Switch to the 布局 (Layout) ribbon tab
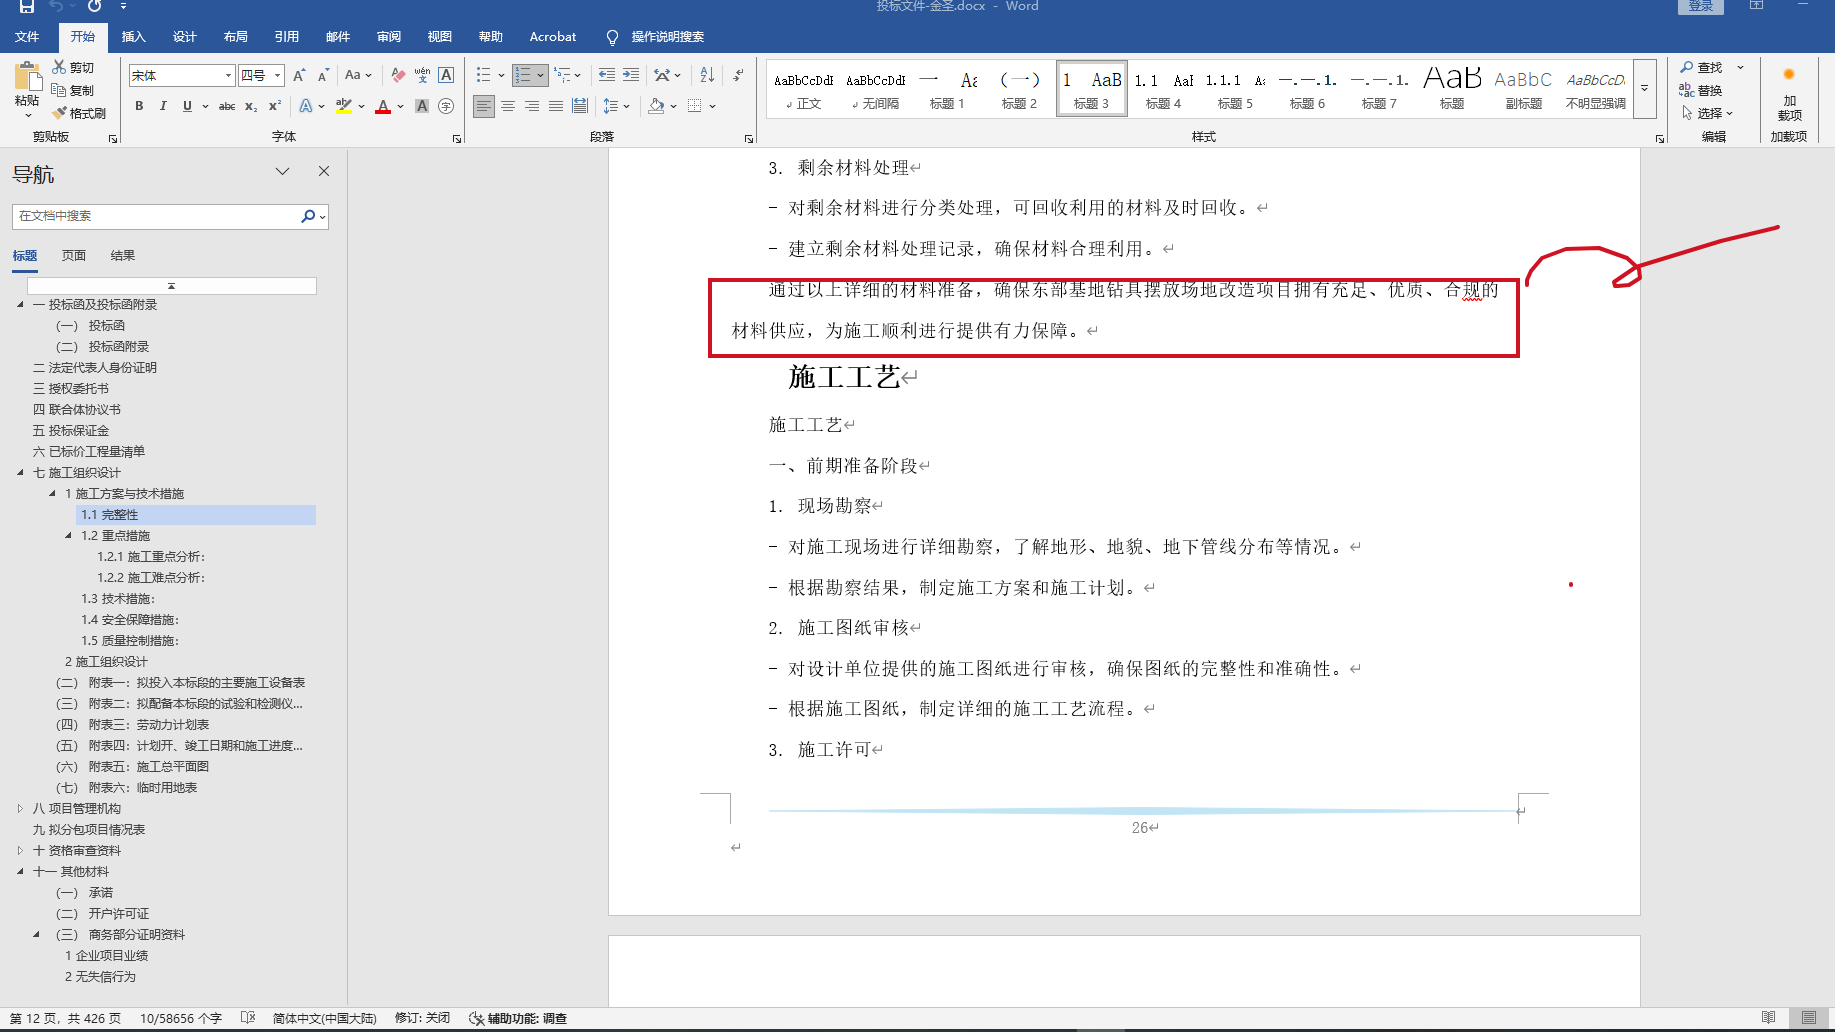The height and width of the screenshot is (1032, 1835). click(235, 37)
